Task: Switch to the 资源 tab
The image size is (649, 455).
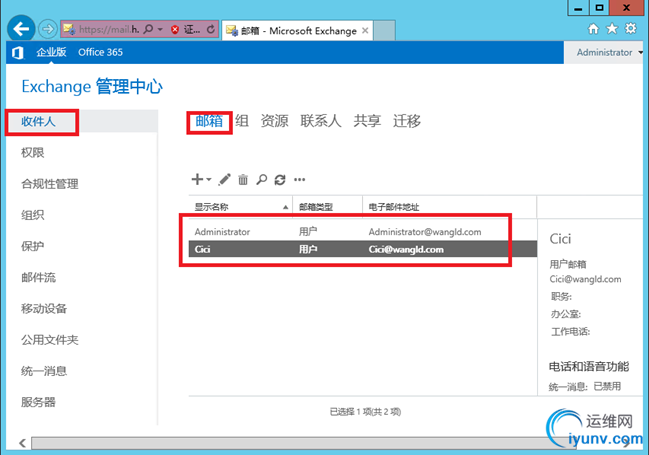Action: click(x=274, y=121)
